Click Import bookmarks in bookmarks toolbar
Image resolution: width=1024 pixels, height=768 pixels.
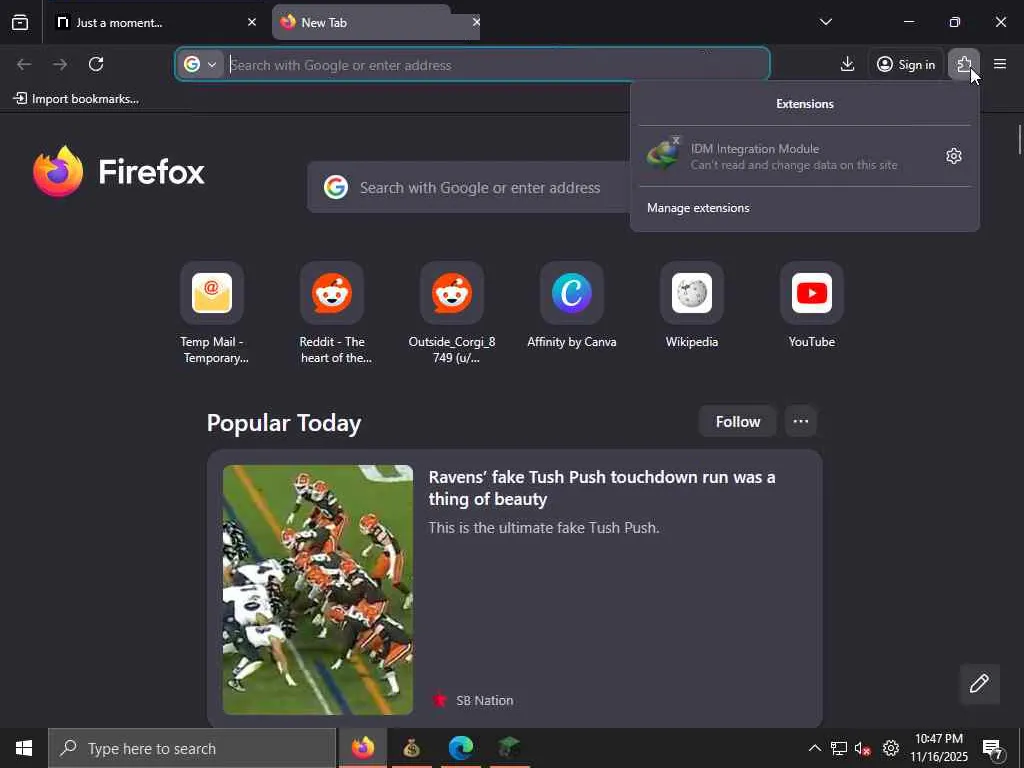pos(76,99)
